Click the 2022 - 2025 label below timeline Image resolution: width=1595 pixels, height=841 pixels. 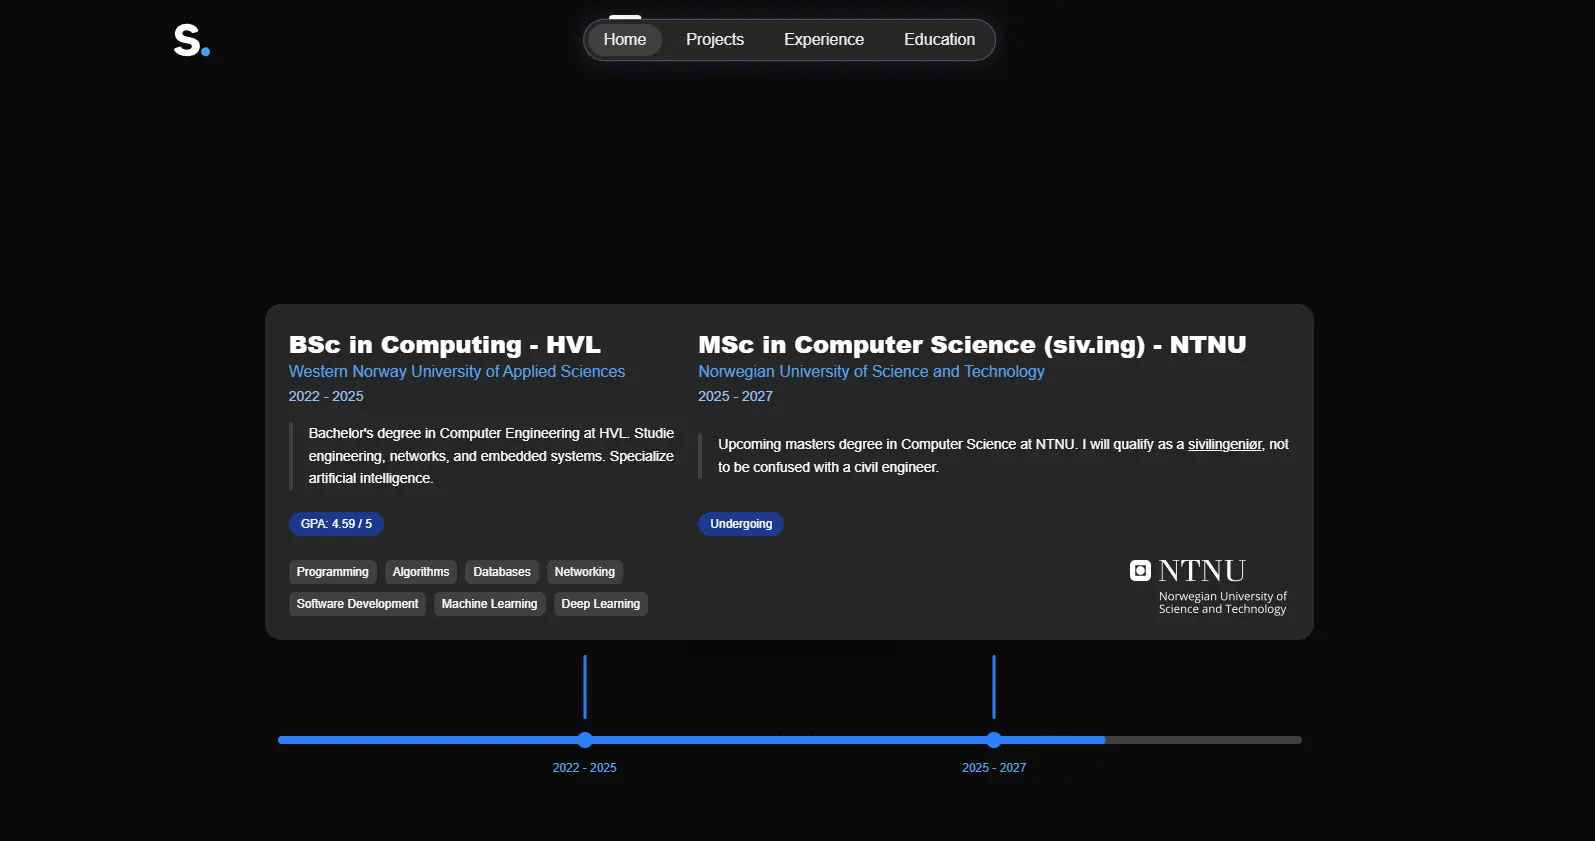click(x=585, y=768)
